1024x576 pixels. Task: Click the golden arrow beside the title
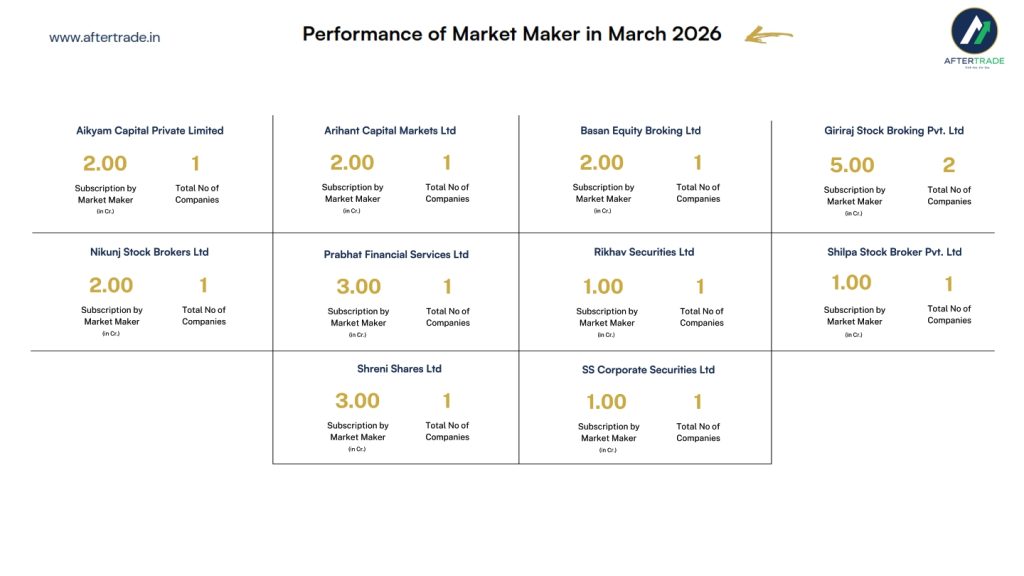[x=768, y=36]
